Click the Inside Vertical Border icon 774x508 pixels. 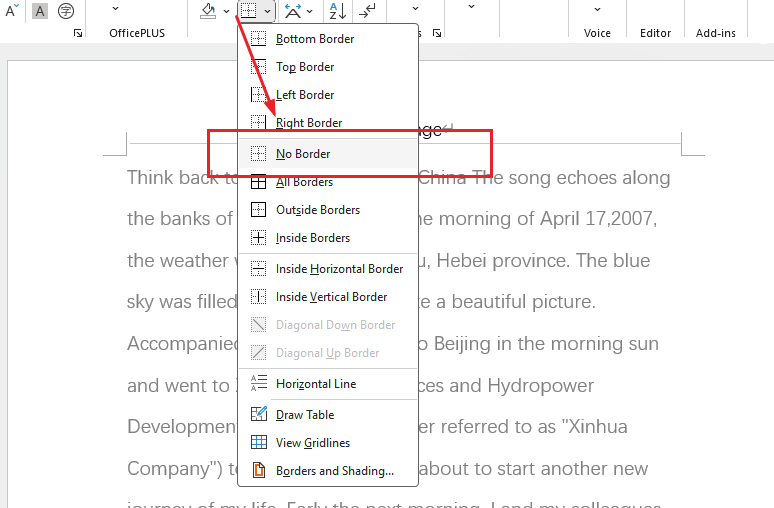pyautogui.click(x=259, y=297)
